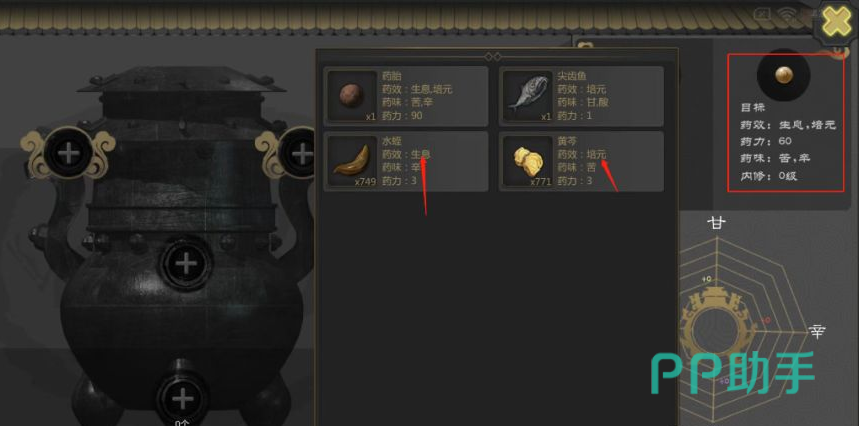This screenshot has width=859, height=426.
Task: Click the x749 leech quantity count
Action: pyautogui.click(x=365, y=182)
